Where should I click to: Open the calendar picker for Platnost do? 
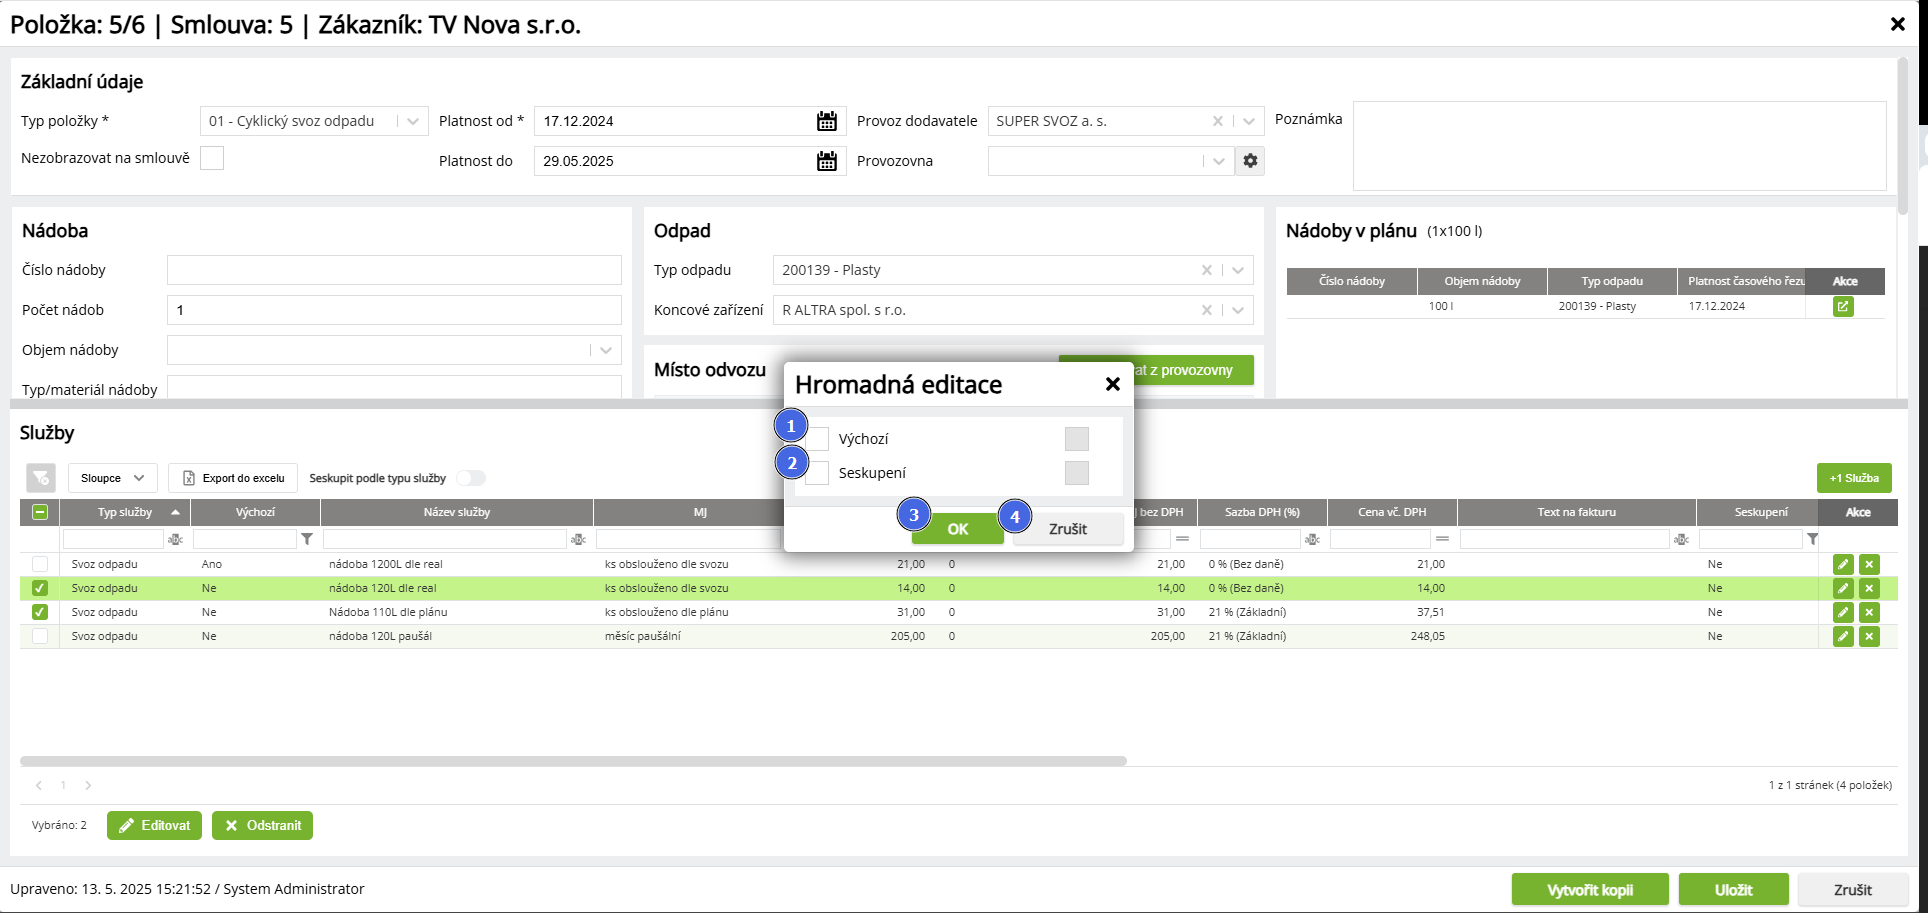point(826,161)
